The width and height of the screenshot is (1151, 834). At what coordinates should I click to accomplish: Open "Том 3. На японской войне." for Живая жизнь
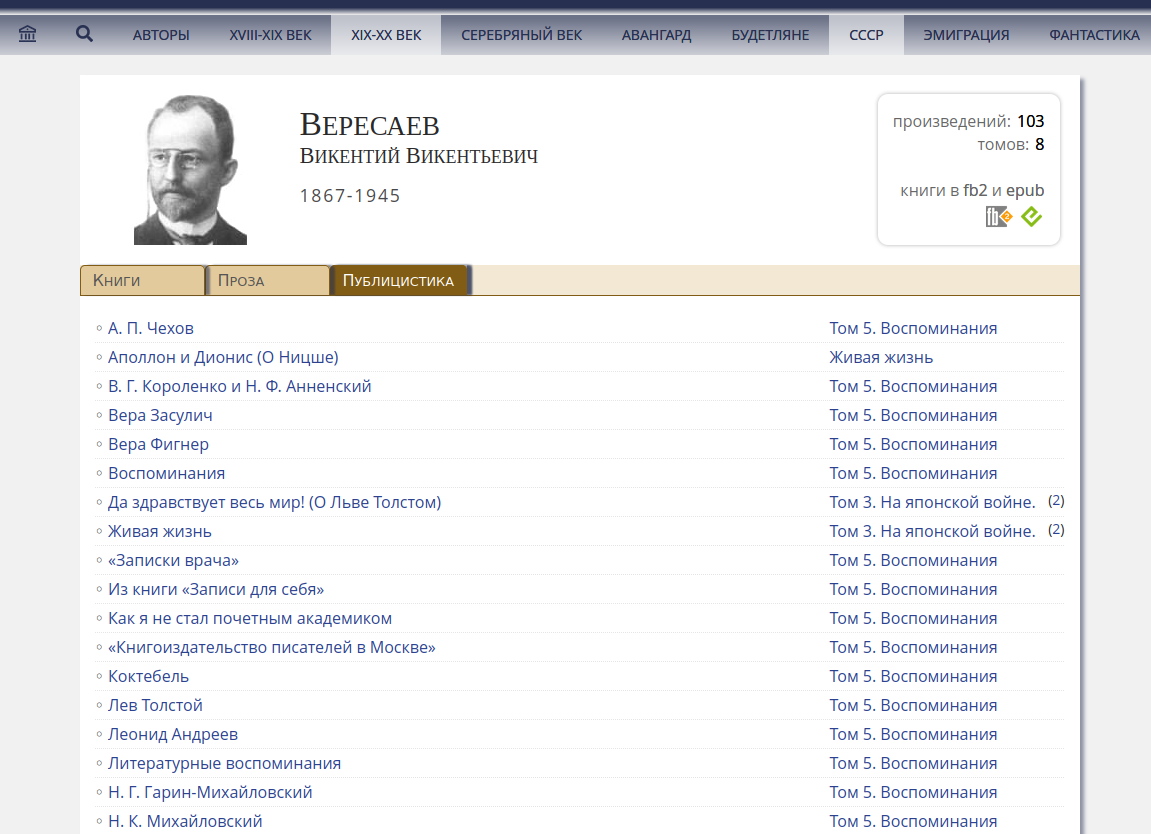pos(932,531)
